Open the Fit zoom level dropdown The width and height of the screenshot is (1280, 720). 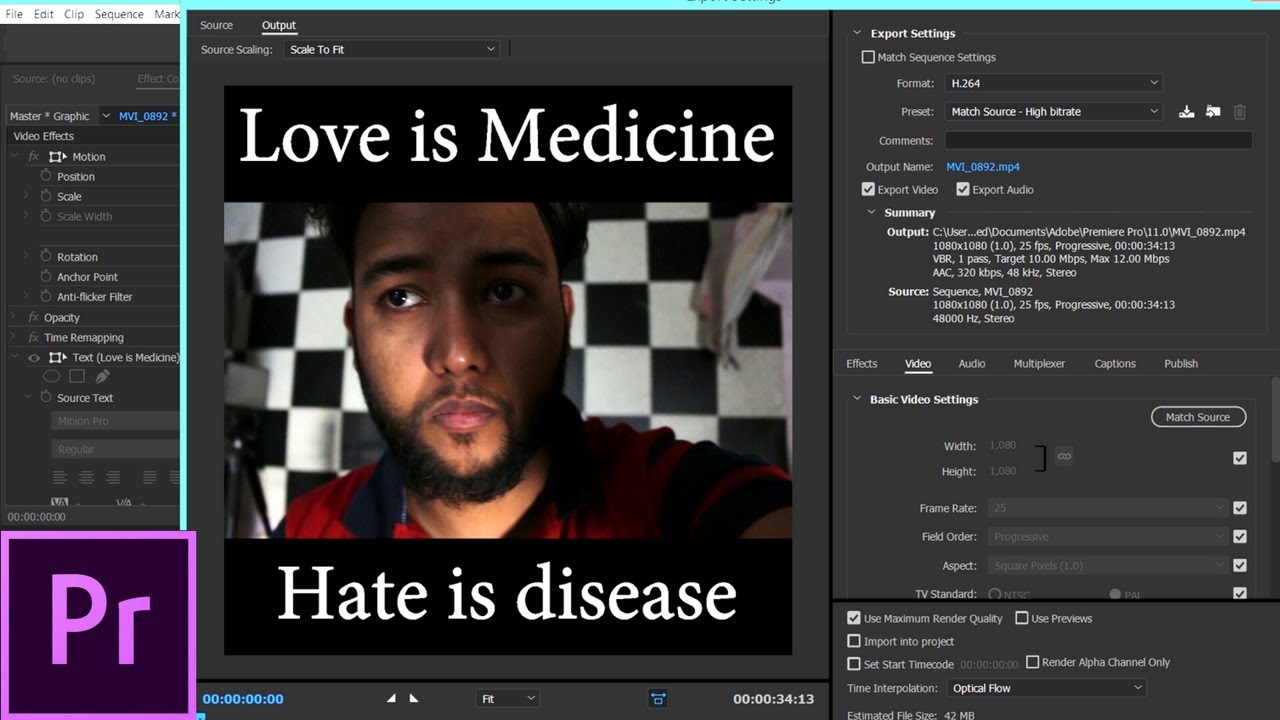tap(508, 699)
